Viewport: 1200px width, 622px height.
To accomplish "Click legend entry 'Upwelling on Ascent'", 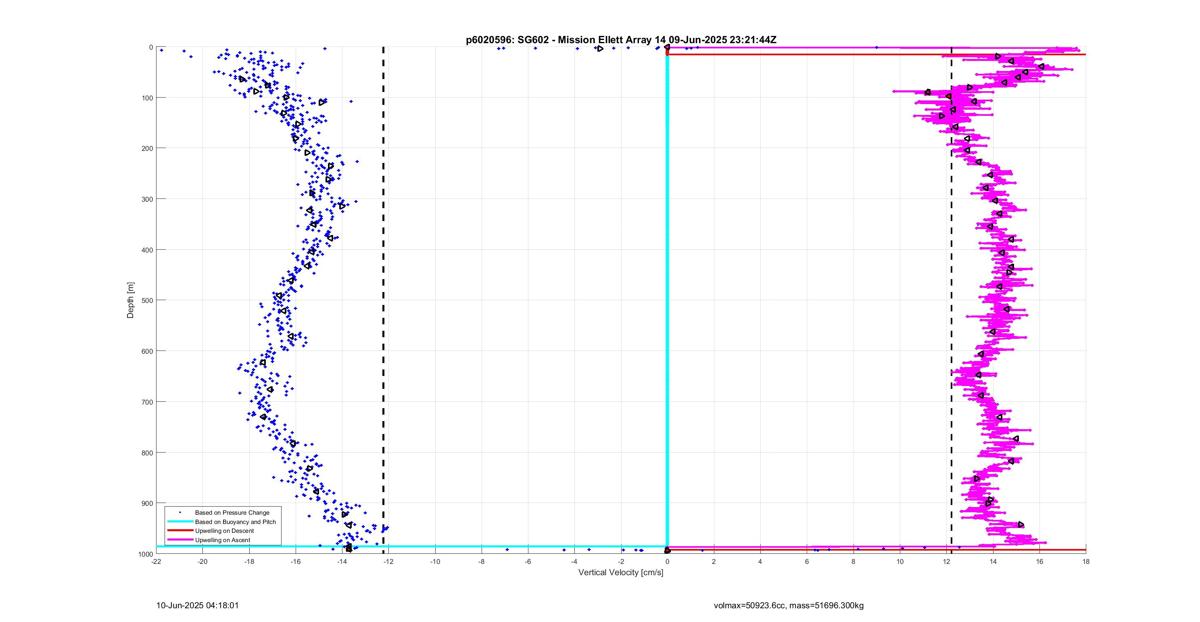I will pyautogui.click(x=223, y=539).
